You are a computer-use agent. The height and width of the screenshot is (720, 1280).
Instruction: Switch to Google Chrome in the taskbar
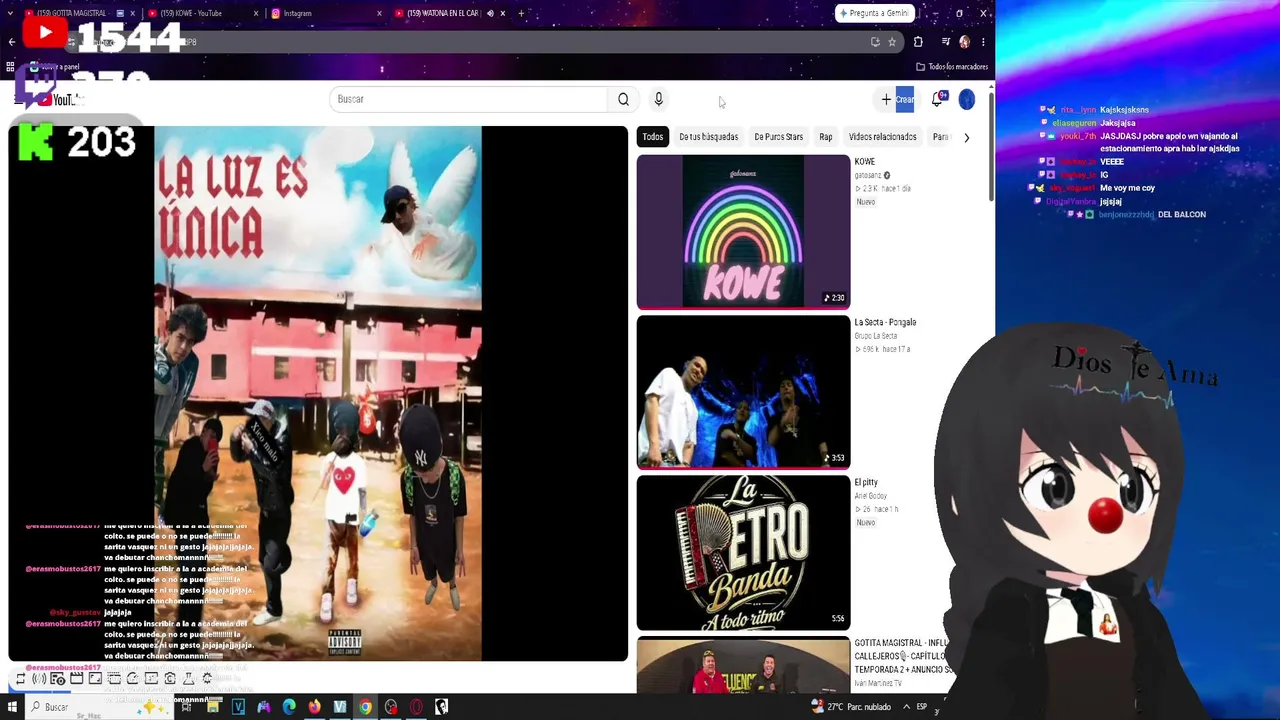click(365, 707)
